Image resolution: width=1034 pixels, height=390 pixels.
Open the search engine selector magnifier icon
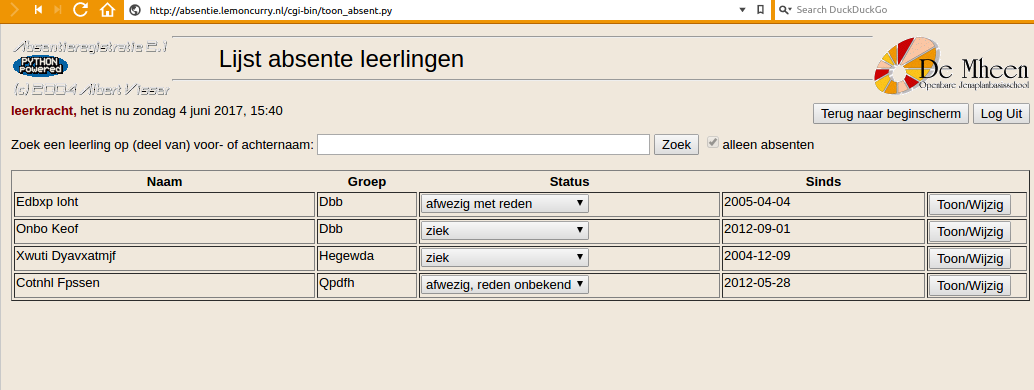click(784, 10)
